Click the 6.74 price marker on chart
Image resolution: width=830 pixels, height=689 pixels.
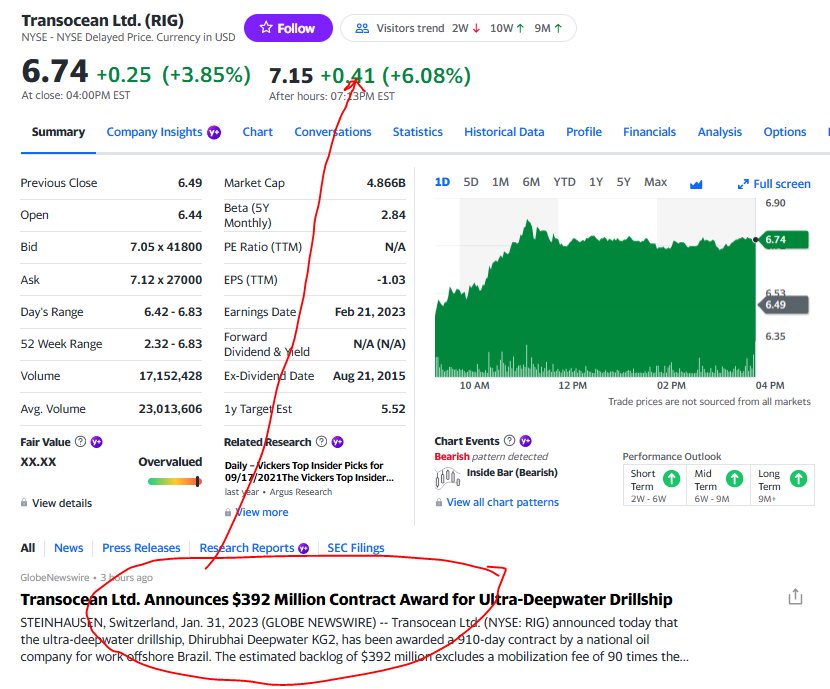pyautogui.click(x=782, y=240)
